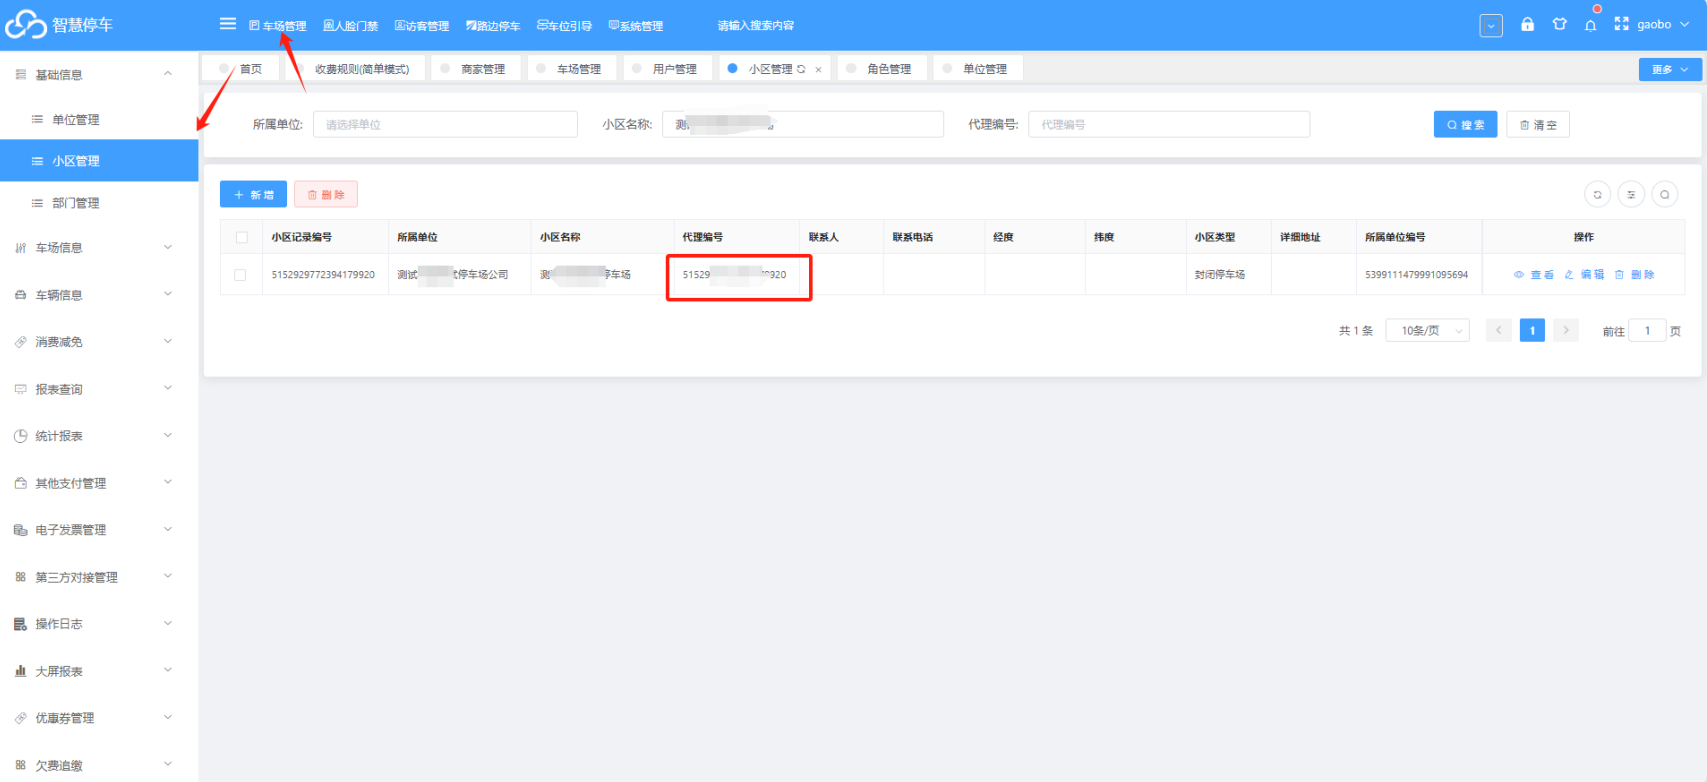Click the 智慧停车 cloud logo

click(25, 25)
